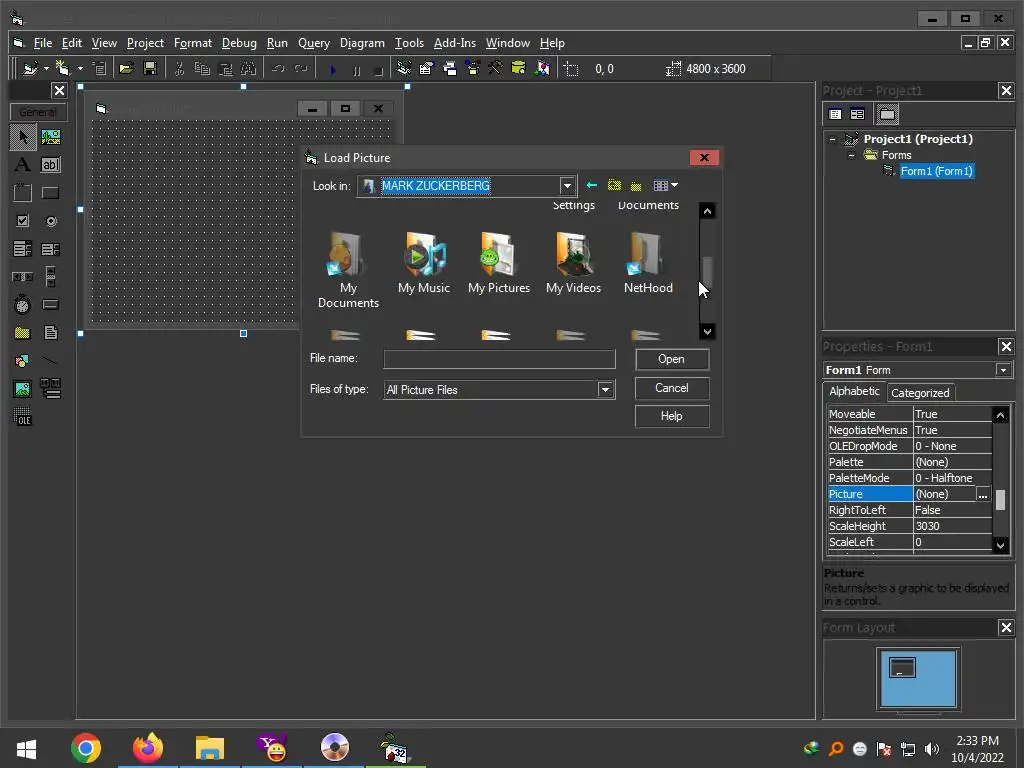
Task: Select the Data control tool
Action: (51, 389)
